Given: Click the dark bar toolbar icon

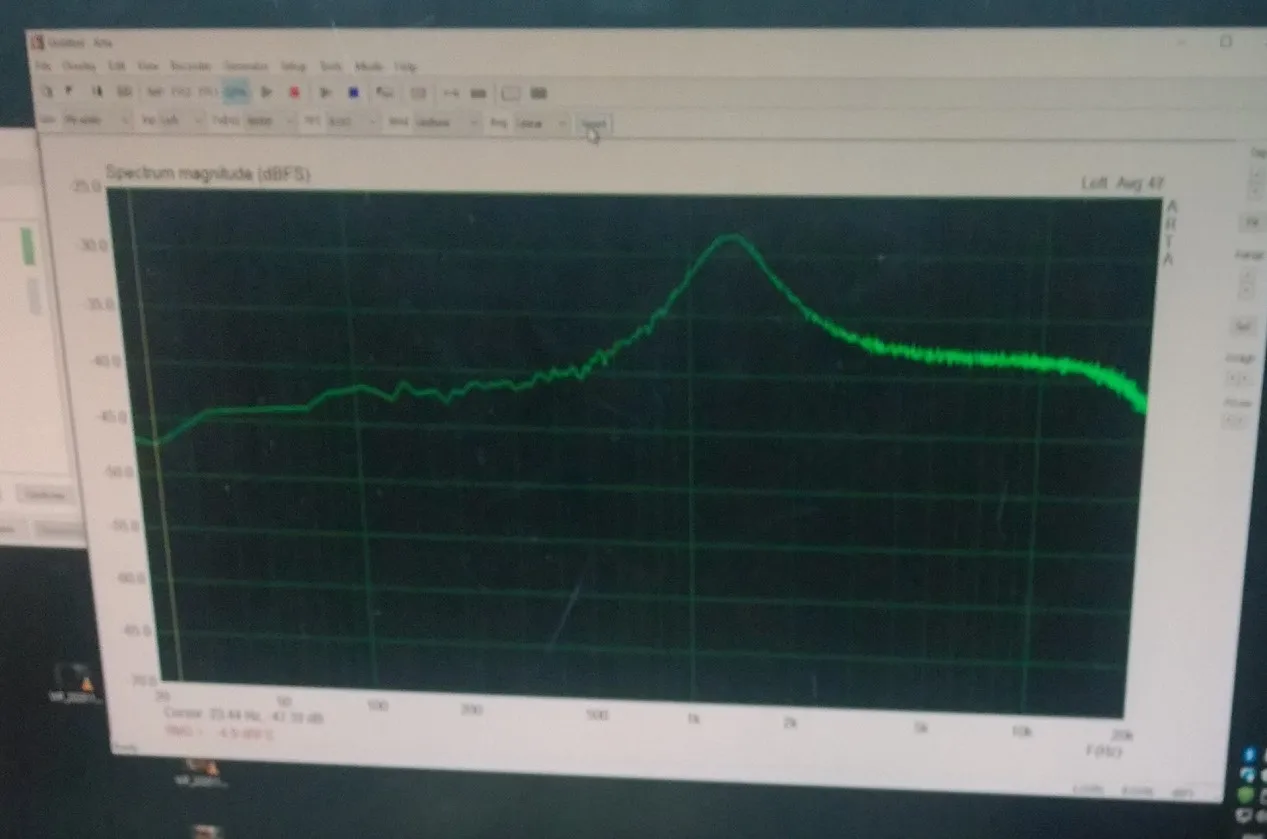Looking at the screenshot, I should coord(478,93).
